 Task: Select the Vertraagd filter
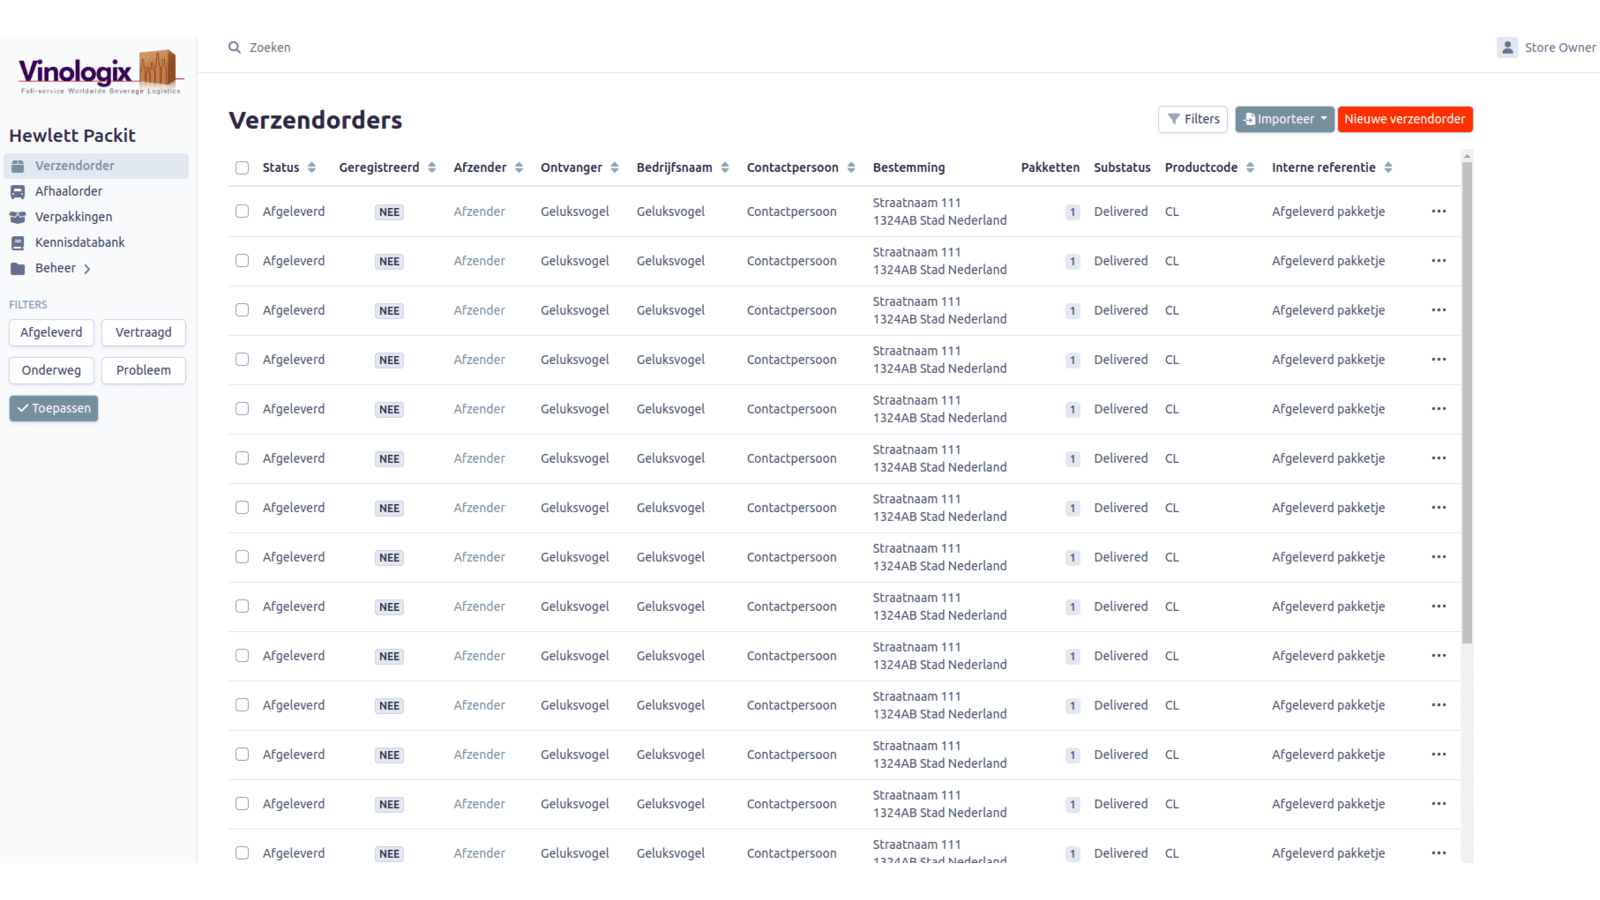point(143,333)
